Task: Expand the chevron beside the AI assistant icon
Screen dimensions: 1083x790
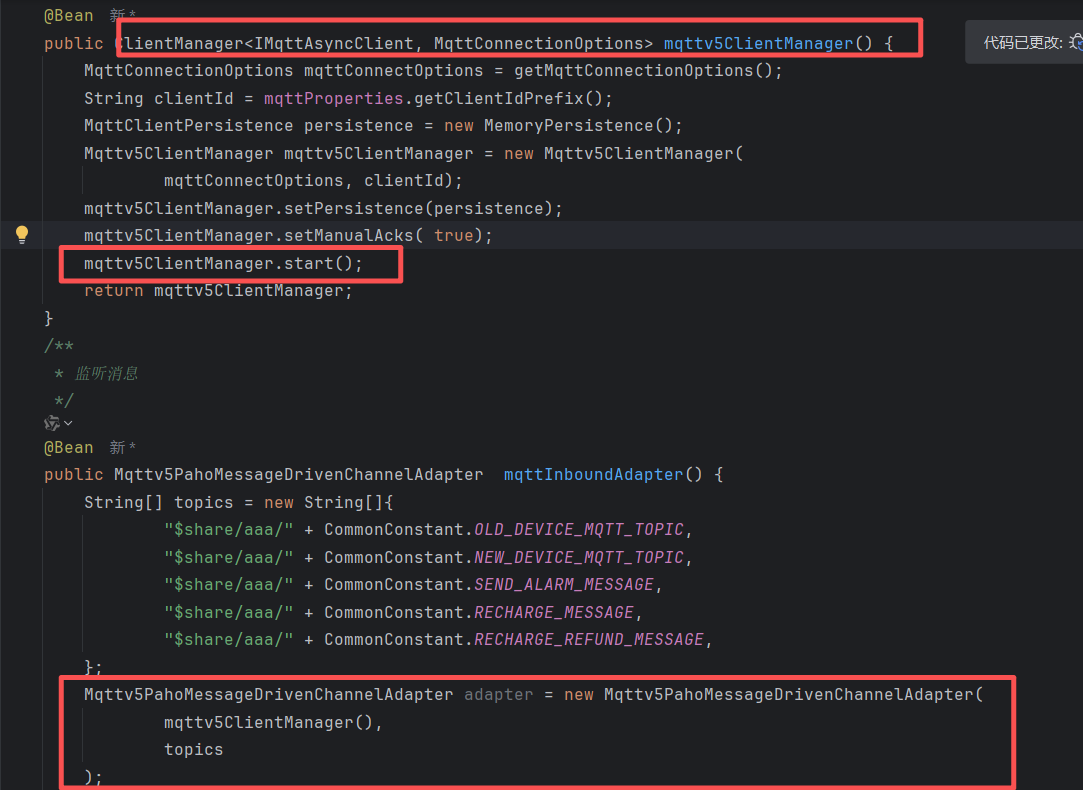Action: click(x=68, y=424)
